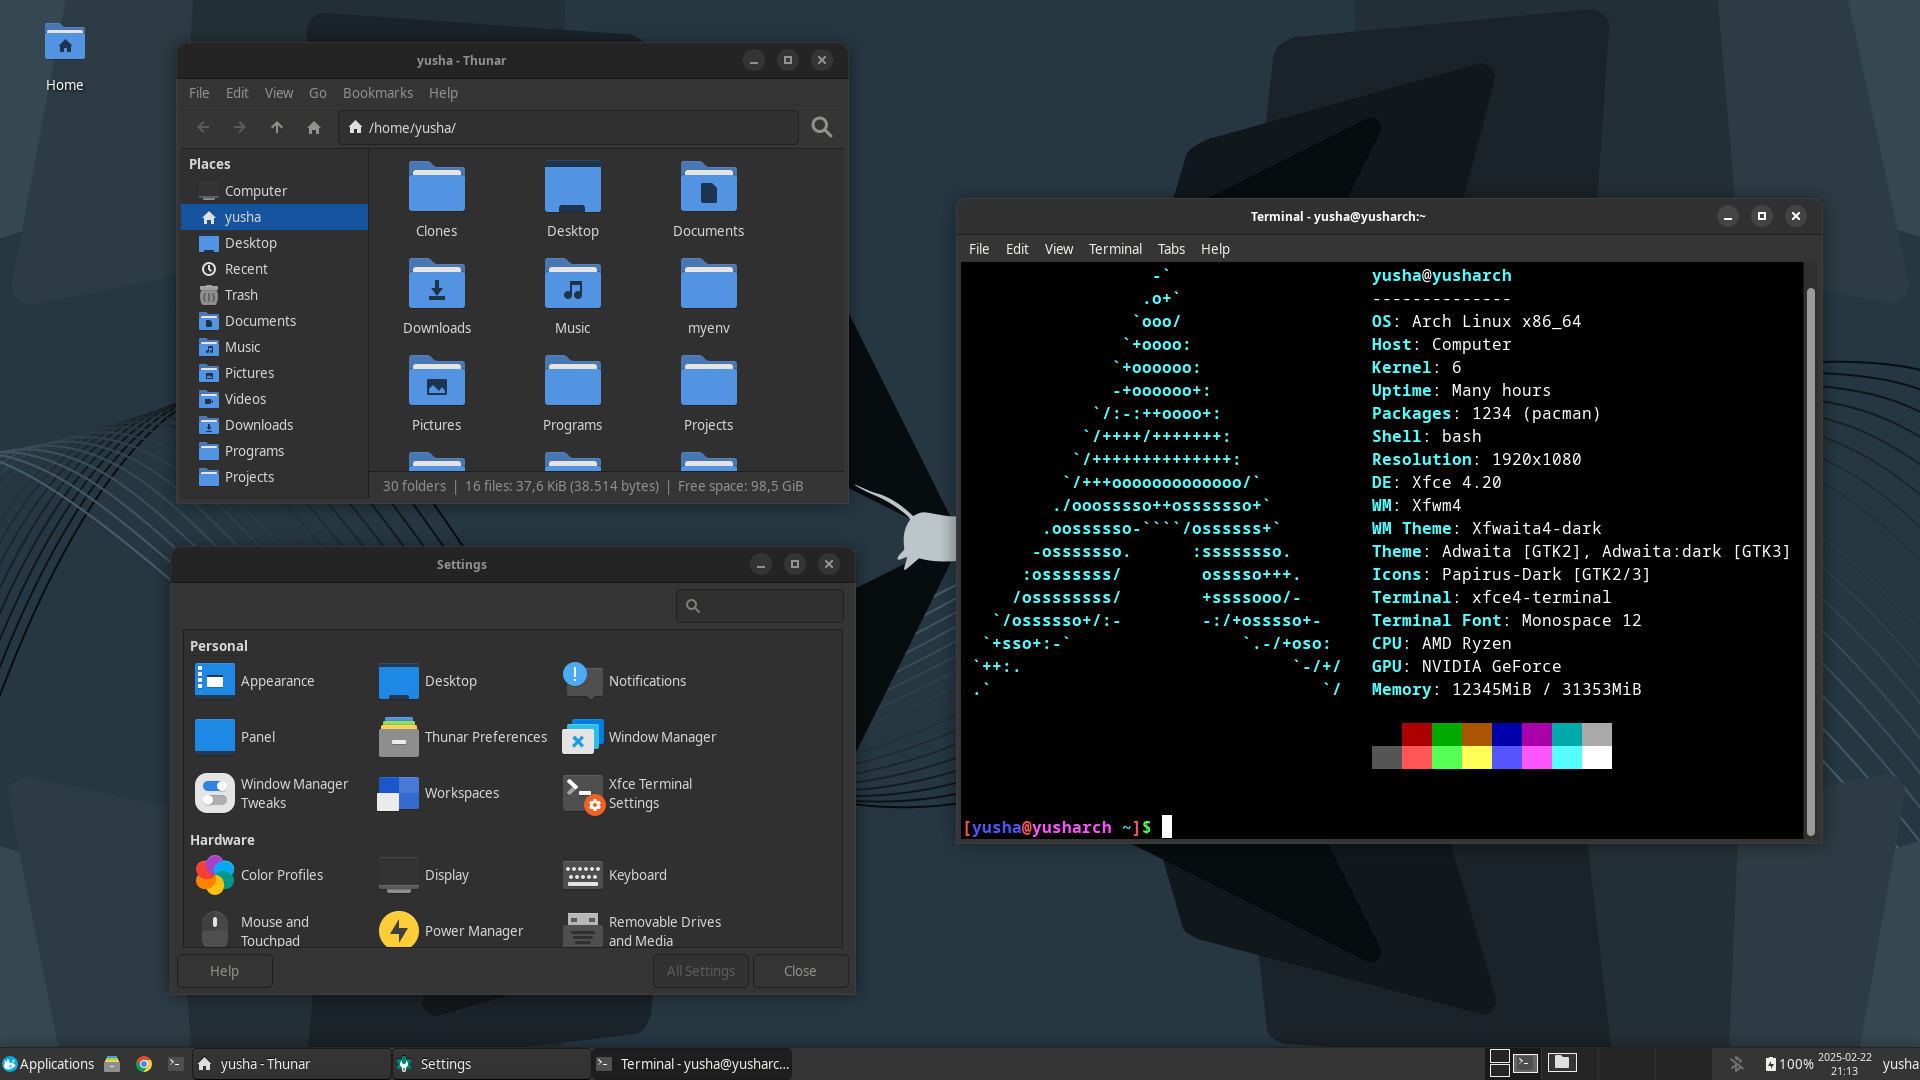The image size is (1920, 1080).
Task: Click the battery indicator in panel
Action: (1788, 1064)
